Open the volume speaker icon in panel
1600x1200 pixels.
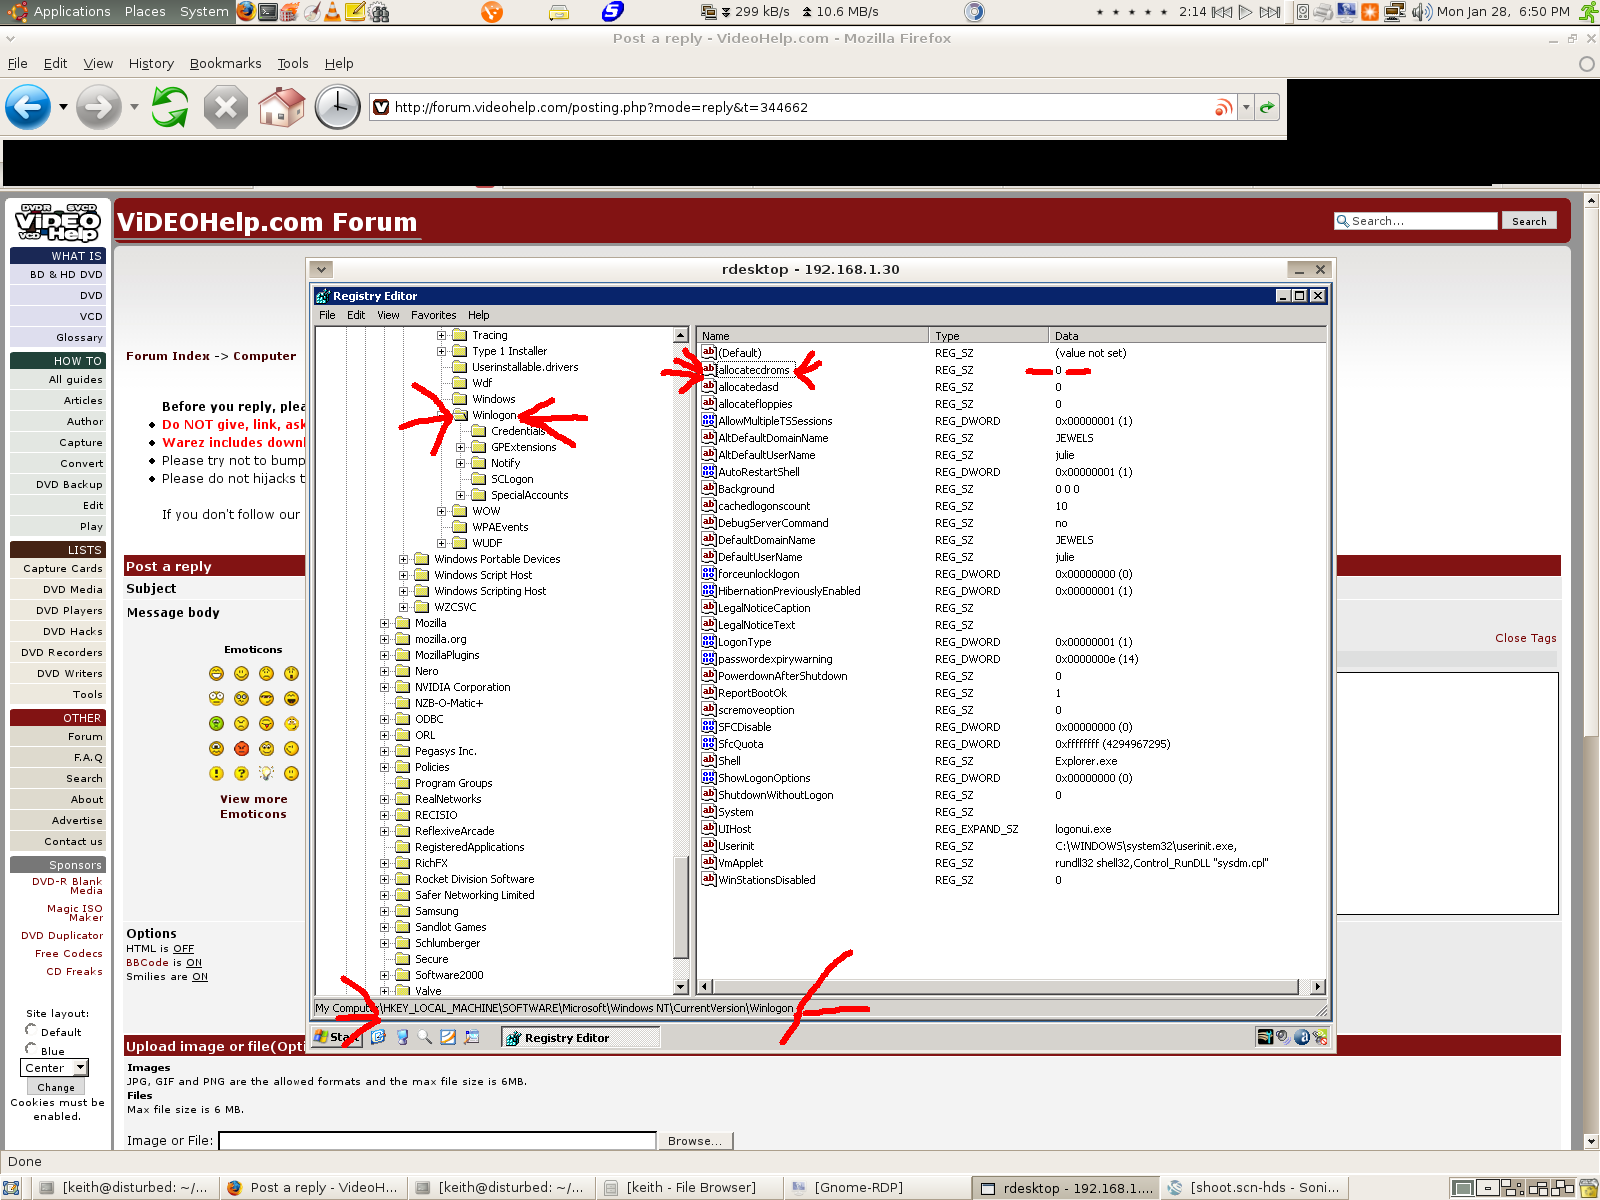pos(1422,12)
